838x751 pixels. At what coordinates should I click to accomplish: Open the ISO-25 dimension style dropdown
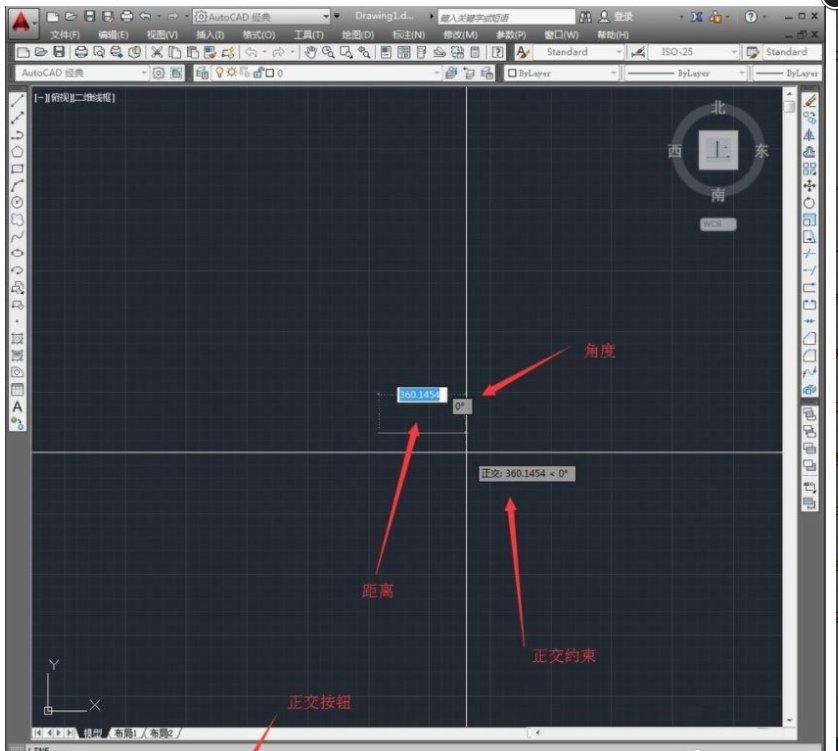point(733,52)
